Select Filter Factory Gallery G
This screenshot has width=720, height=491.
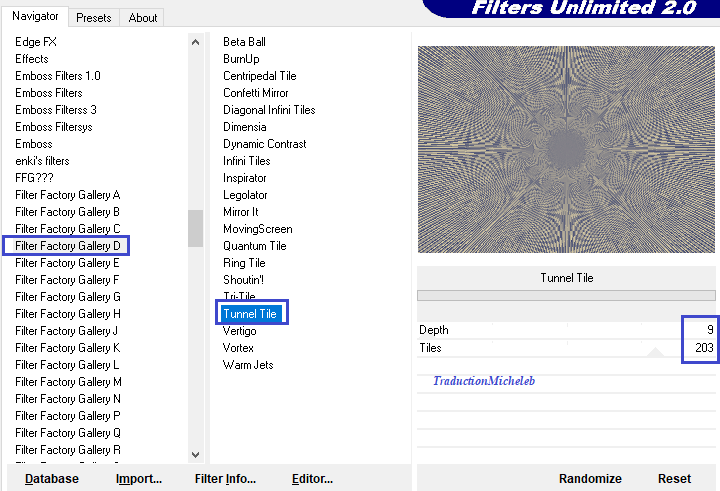click(68, 297)
